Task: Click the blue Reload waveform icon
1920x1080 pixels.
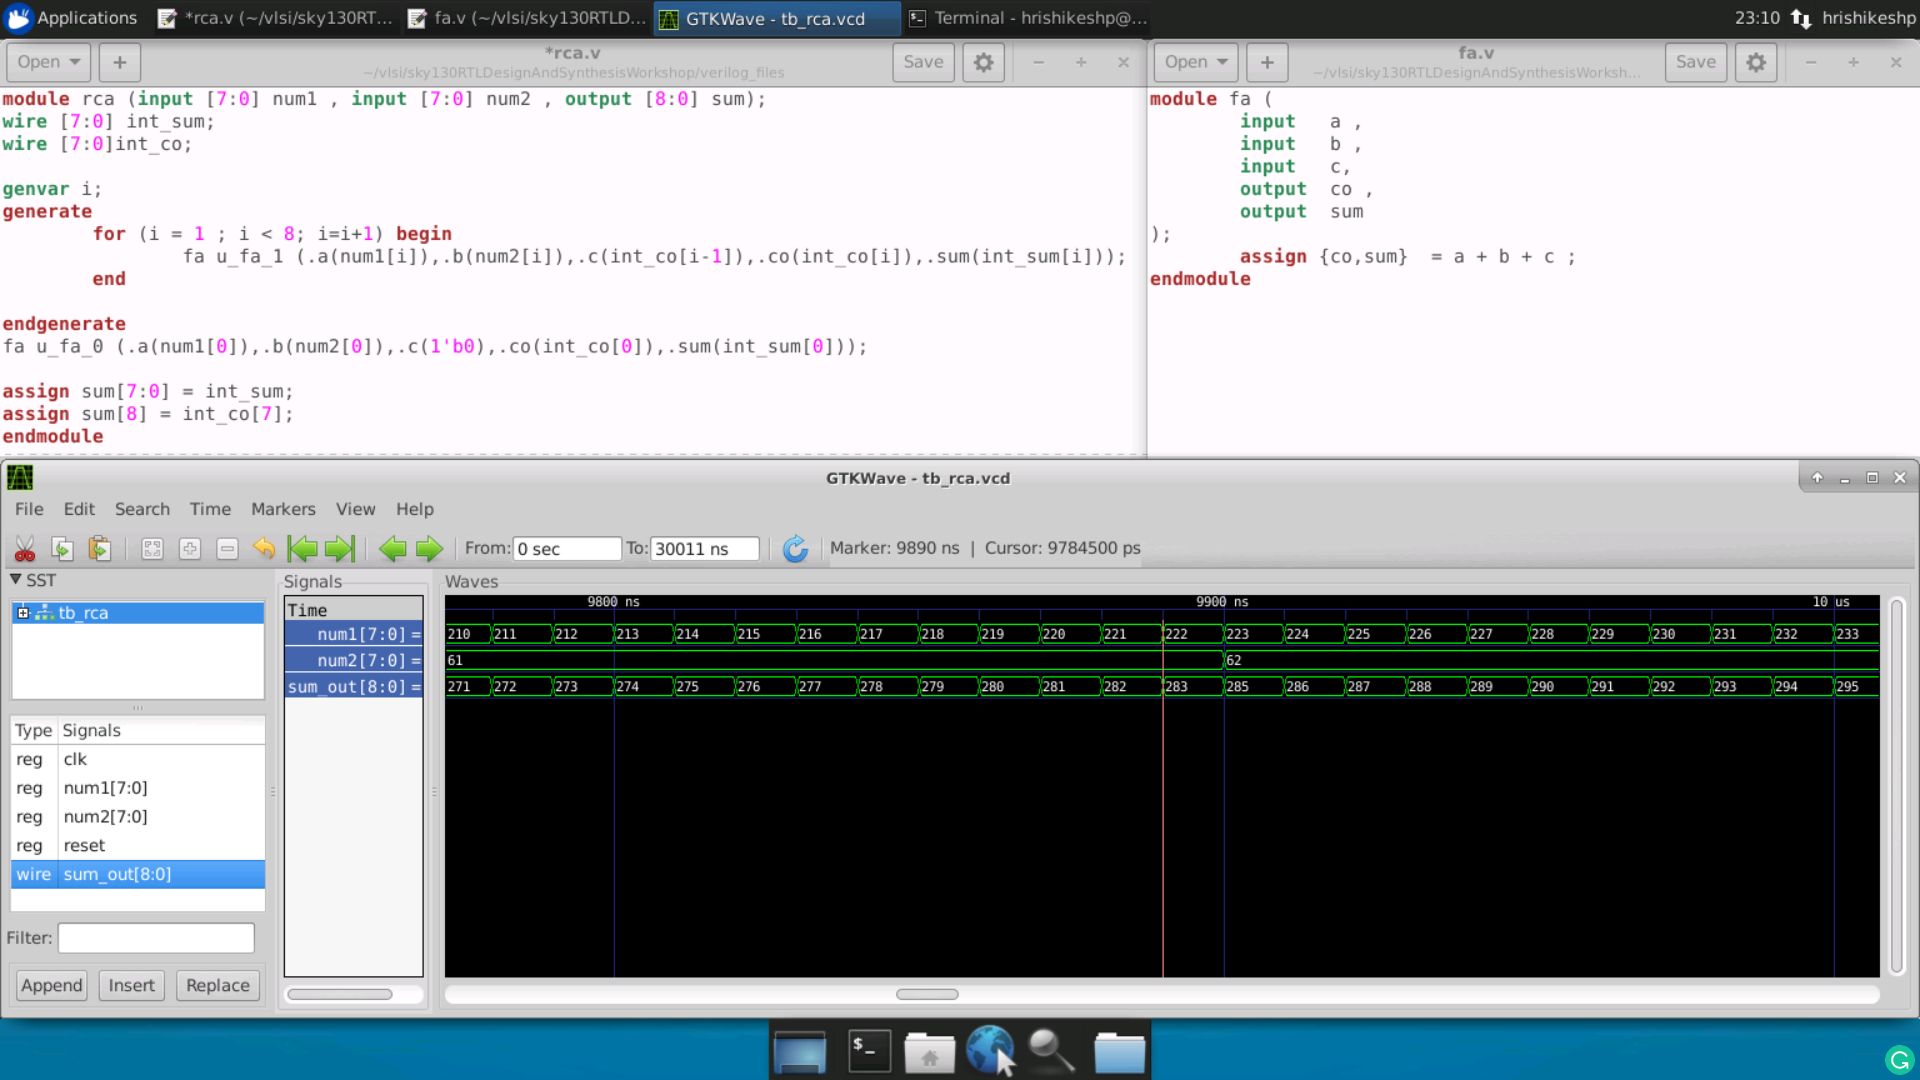Action: pos(795,548)
